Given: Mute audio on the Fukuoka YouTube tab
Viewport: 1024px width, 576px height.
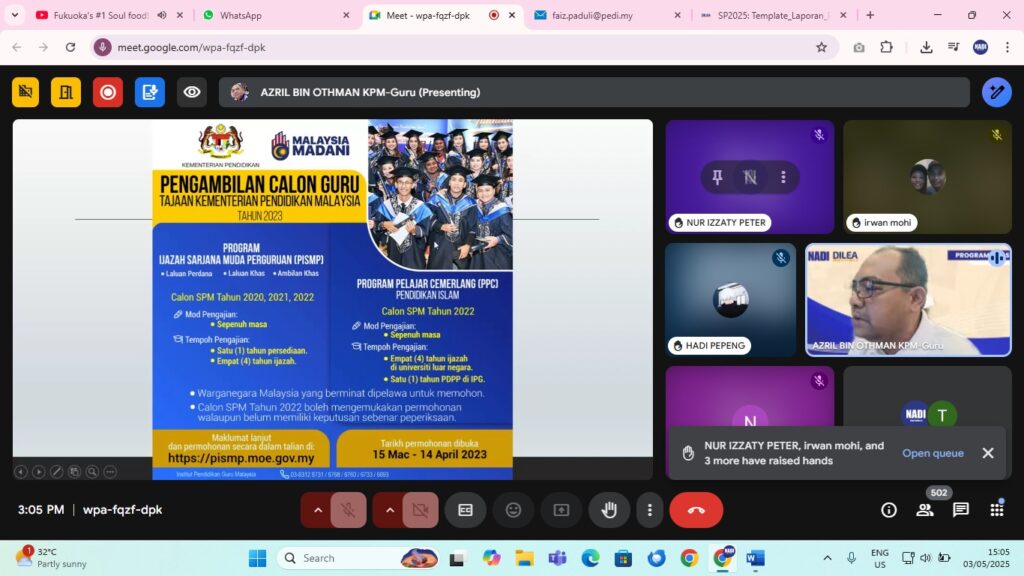Looking at the screenshot, I should (x=162, y=15).
